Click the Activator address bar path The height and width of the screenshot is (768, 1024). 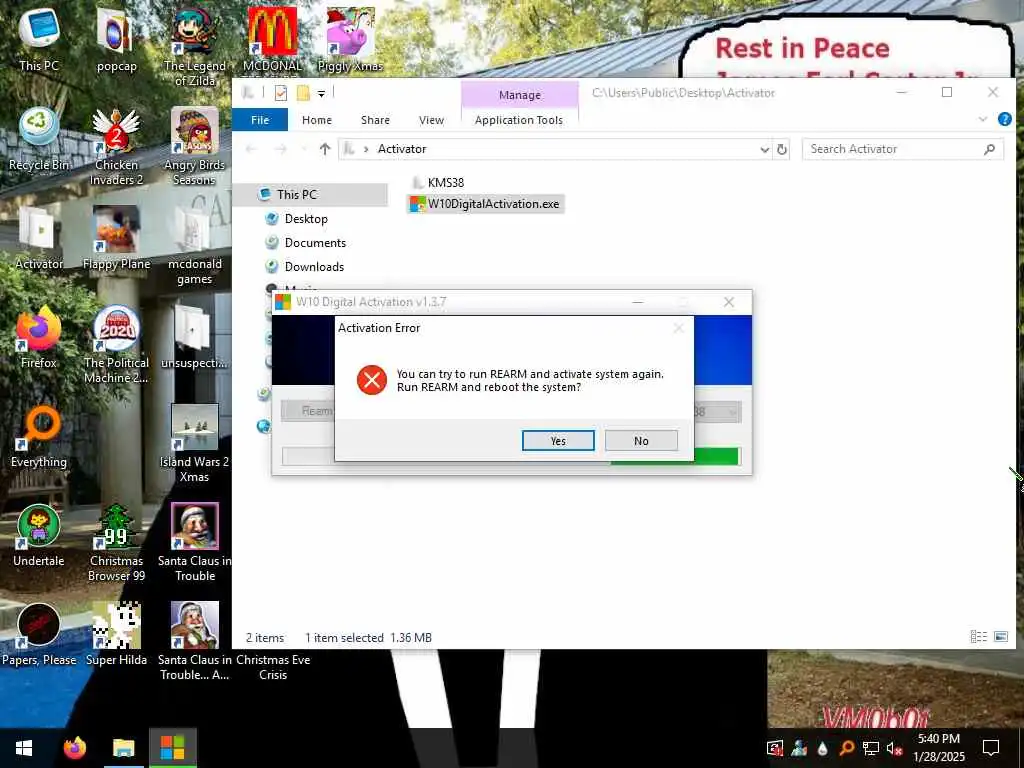point(402,149)
